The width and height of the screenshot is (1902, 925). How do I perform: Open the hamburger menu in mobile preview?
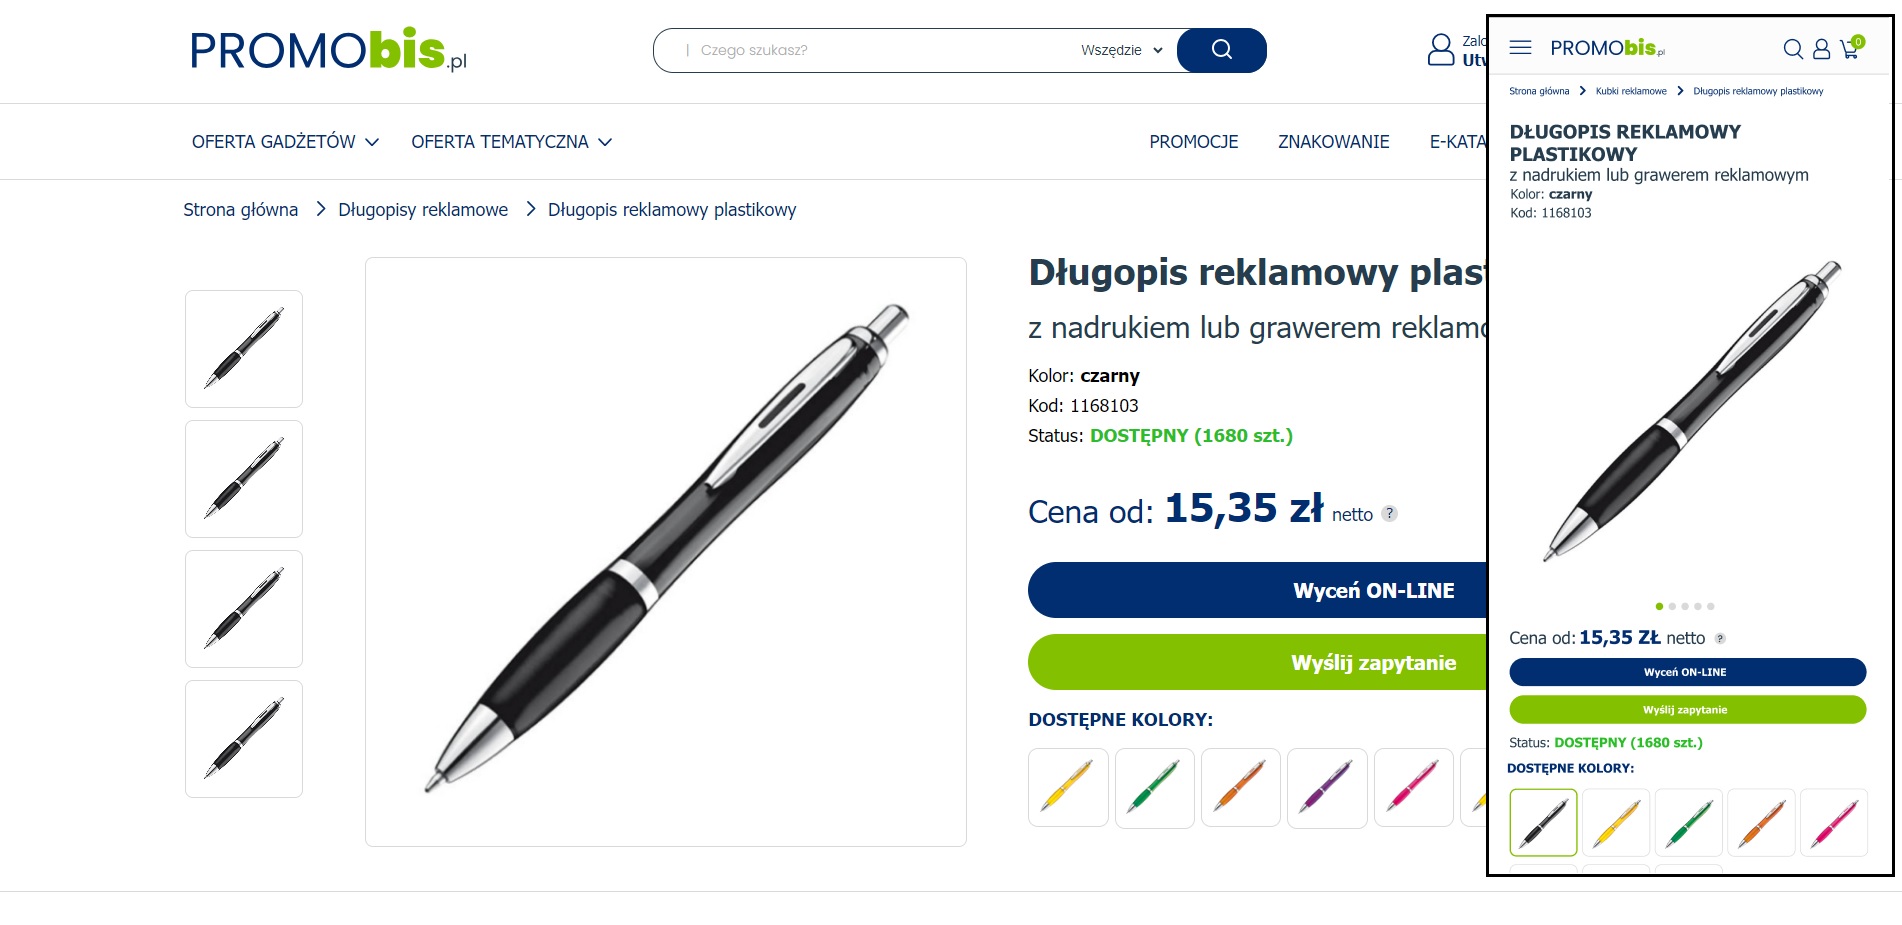coord(1520,47)
